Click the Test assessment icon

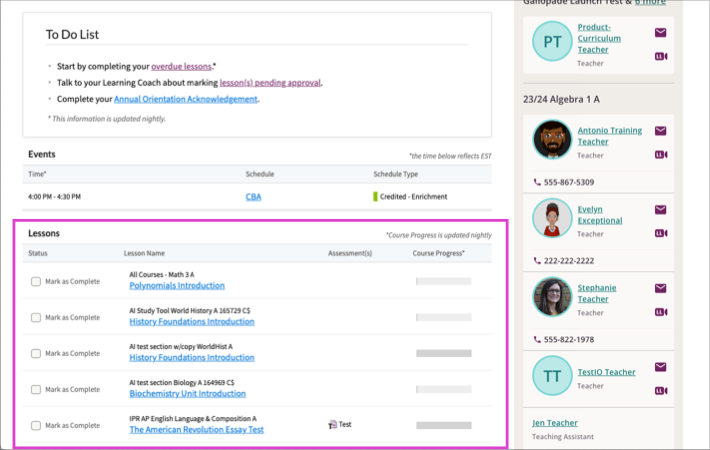333,424
